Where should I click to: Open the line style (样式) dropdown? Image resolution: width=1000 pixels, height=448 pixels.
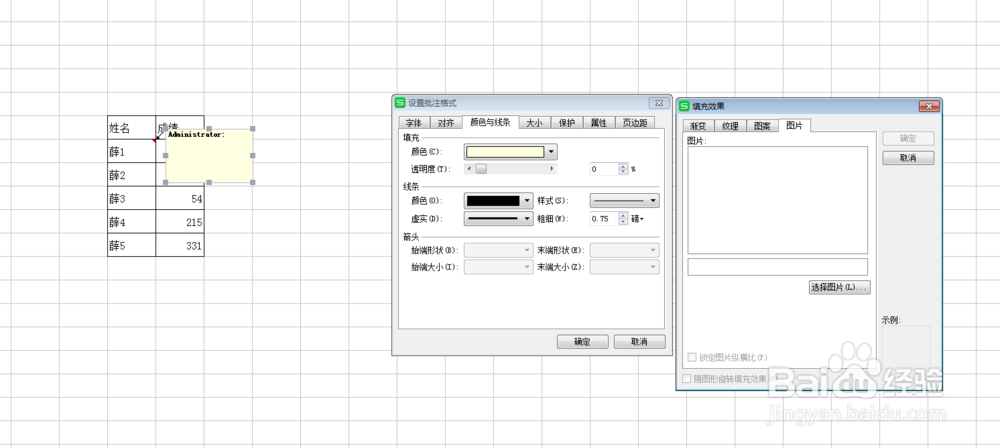click(624, 200)
